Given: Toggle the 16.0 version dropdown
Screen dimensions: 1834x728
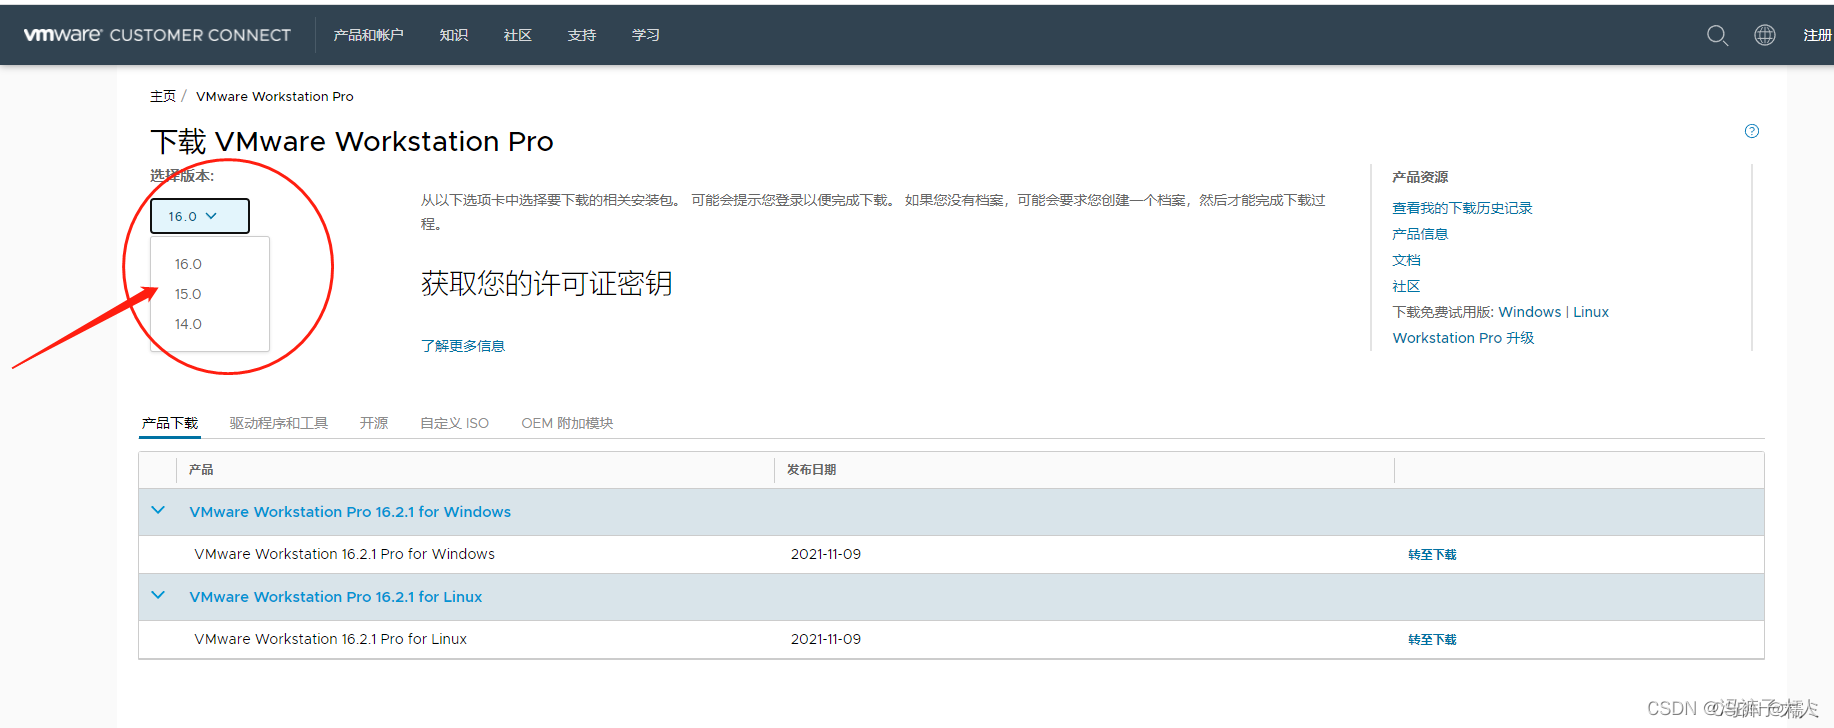Looking at the screenshot, I should tap(200, 216).
